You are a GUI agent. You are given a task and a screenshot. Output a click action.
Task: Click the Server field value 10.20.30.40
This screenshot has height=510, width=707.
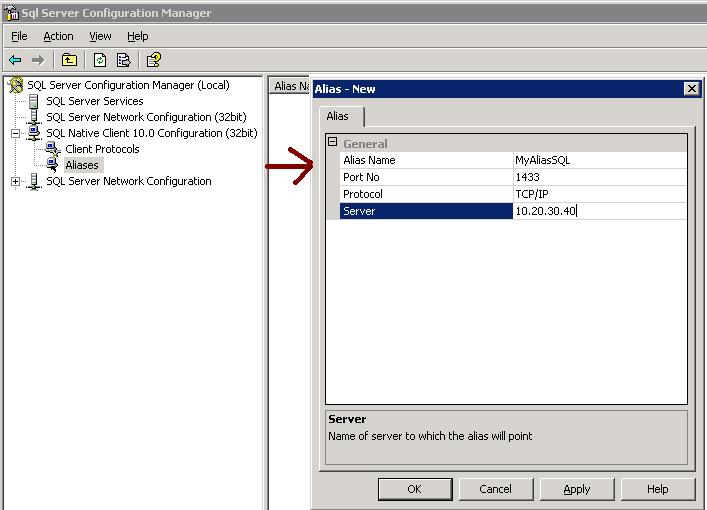546,211
